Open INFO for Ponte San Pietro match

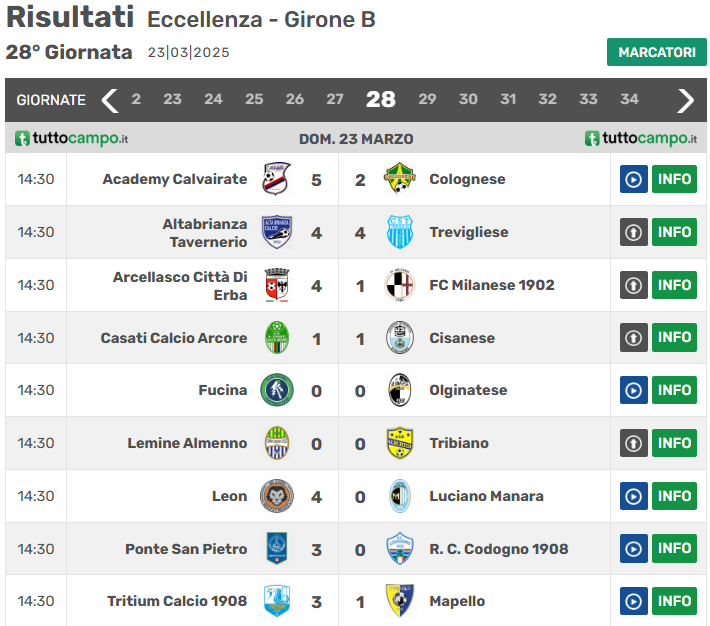[x=675, y=548]
